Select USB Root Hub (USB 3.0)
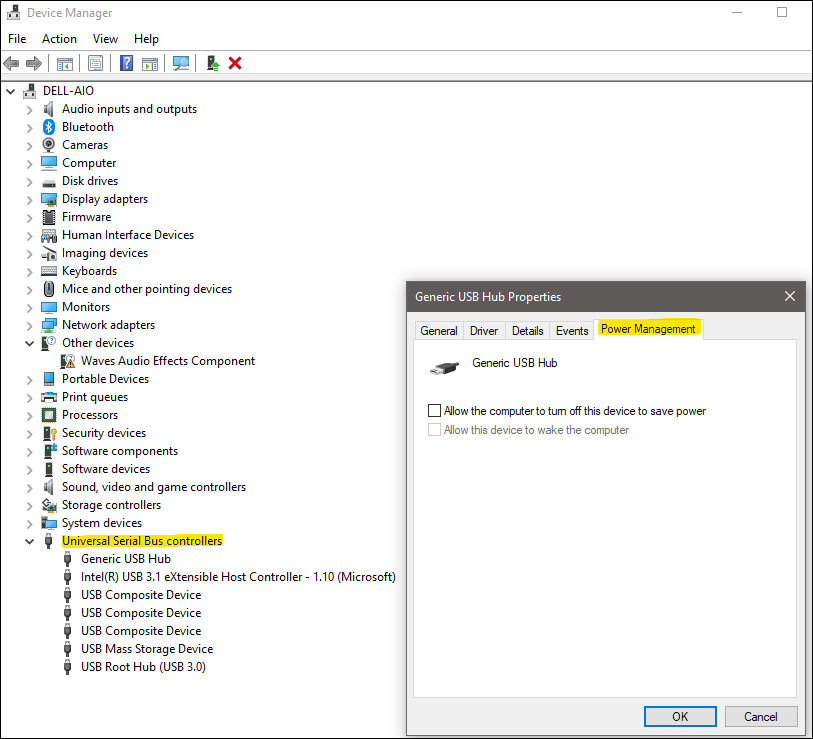 (x=143, y=667)
